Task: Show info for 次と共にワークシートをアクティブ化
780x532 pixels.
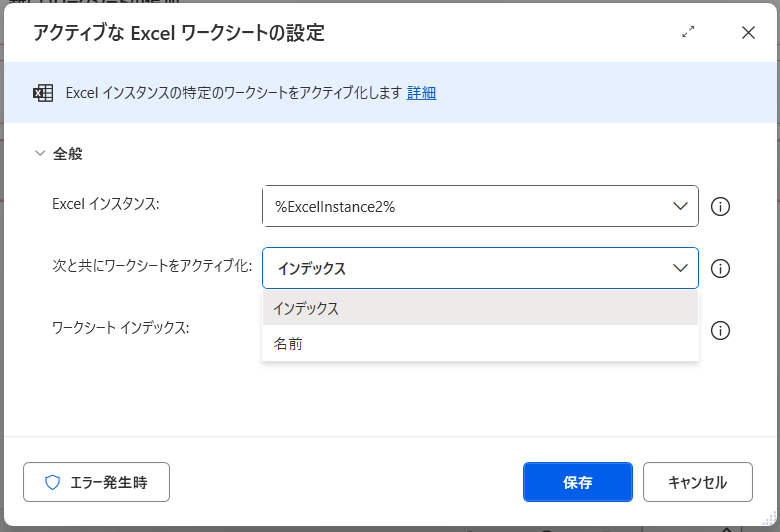Action: point(720,268)
